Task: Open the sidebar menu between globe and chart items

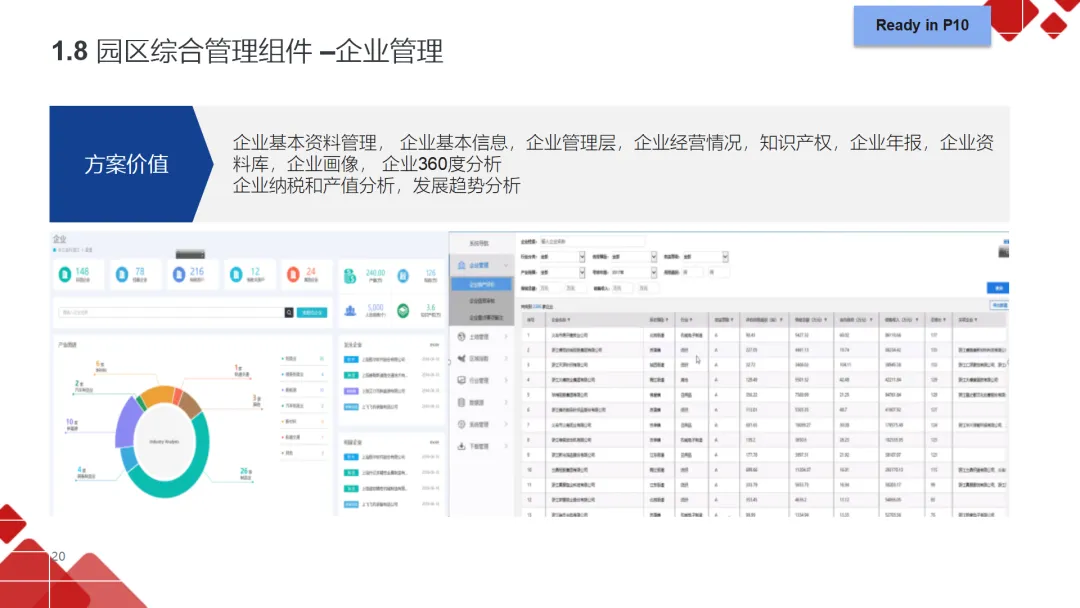Action: coord(482,359)
